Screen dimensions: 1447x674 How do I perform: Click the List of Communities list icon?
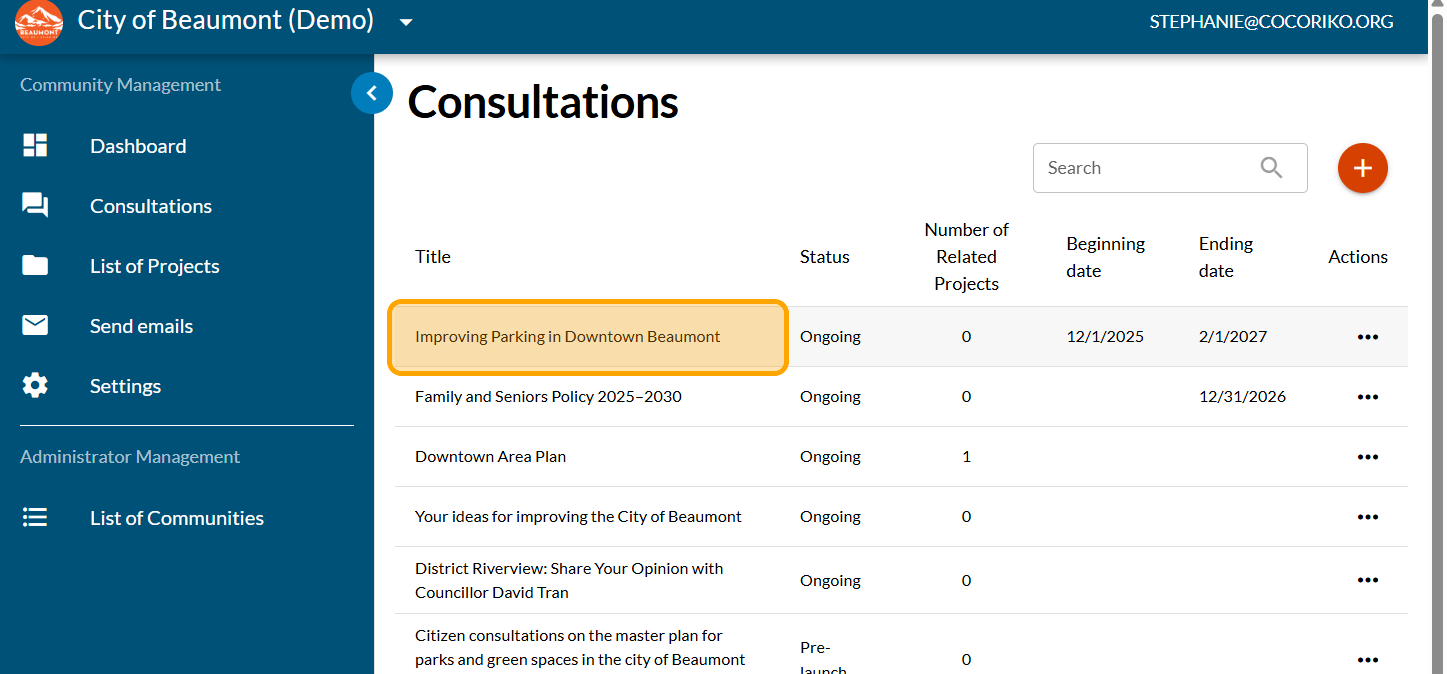[35, 518]
